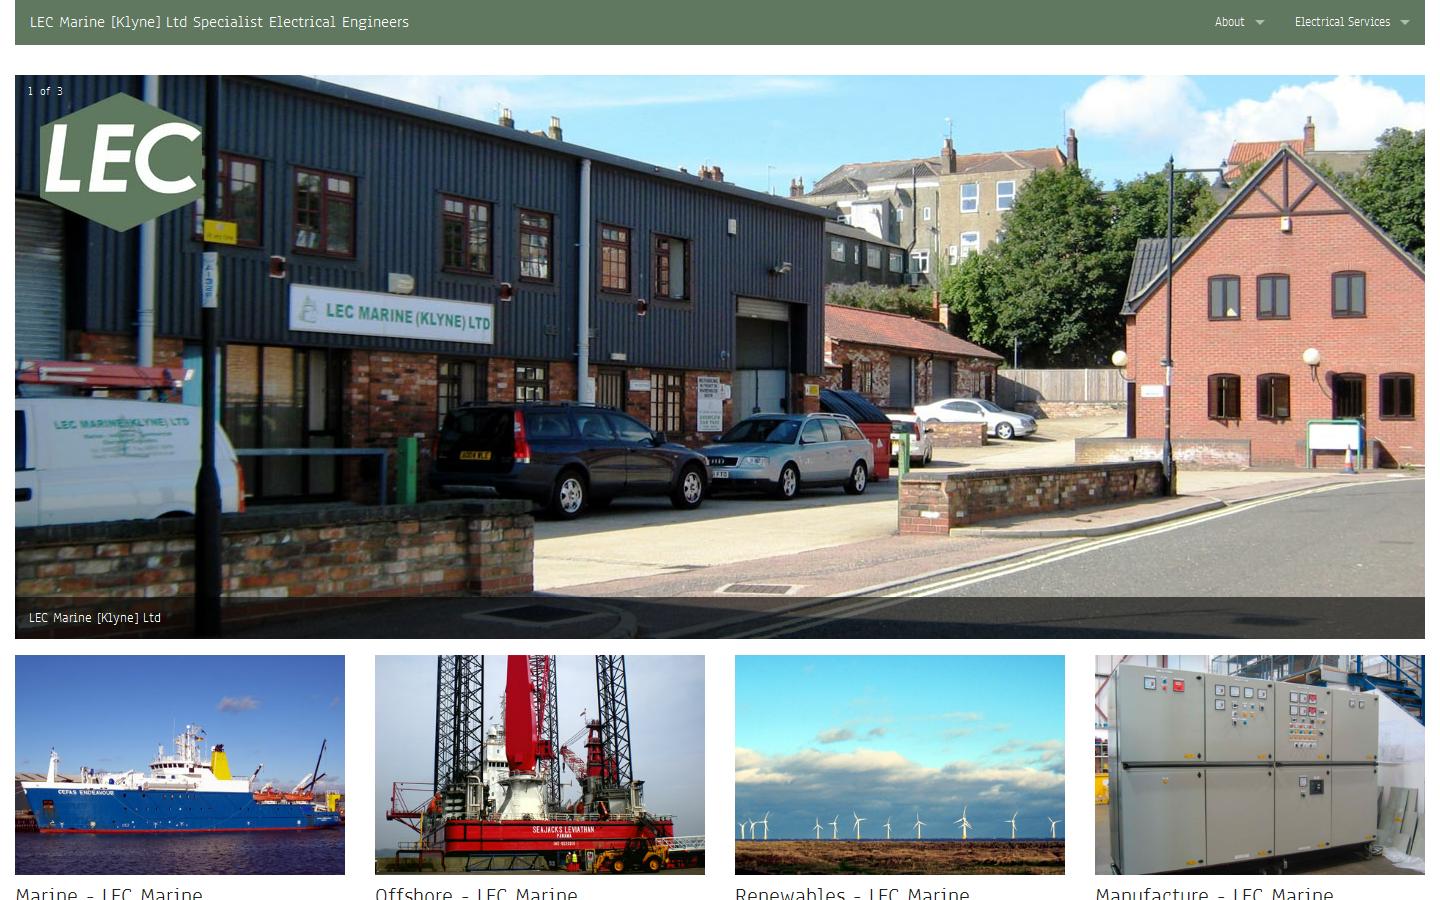Click the LEC Marine [Klyne] Ltd slide caption
The width and height of the screenshot is (1440, 900).
tap(95, 618)
